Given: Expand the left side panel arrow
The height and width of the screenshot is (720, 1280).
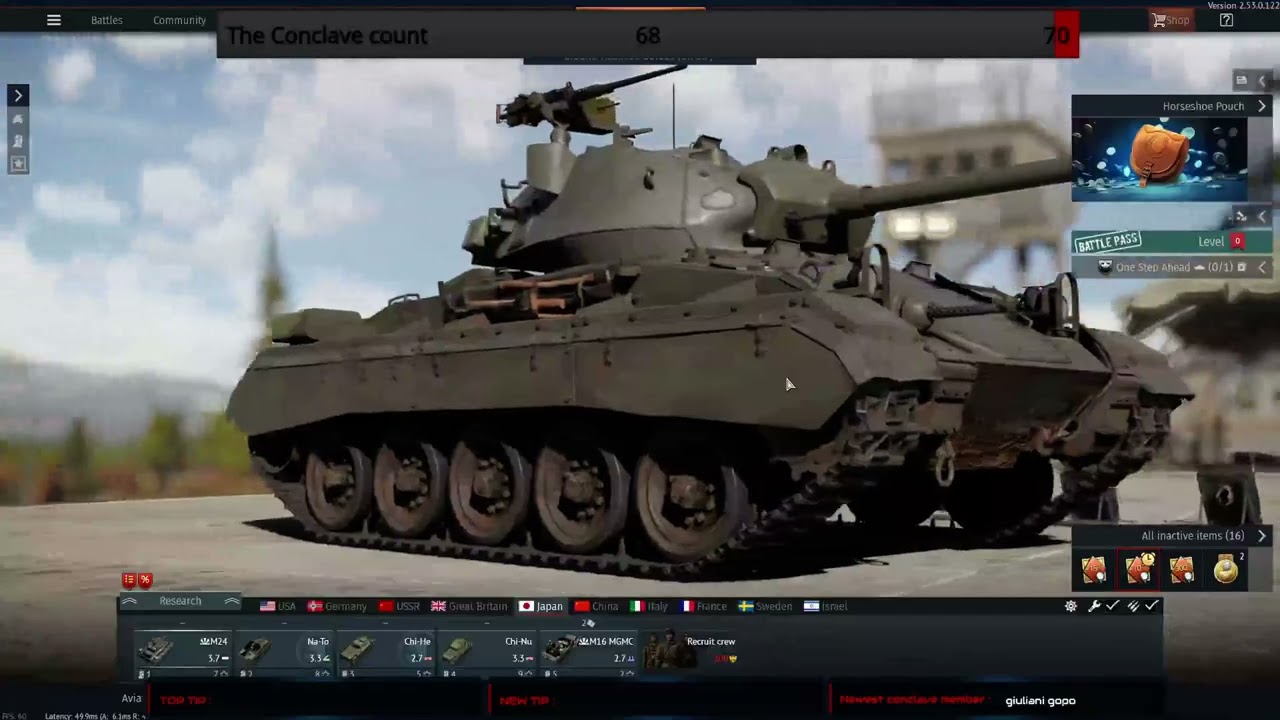Looking at the screenshot, I should coord(18,95).
